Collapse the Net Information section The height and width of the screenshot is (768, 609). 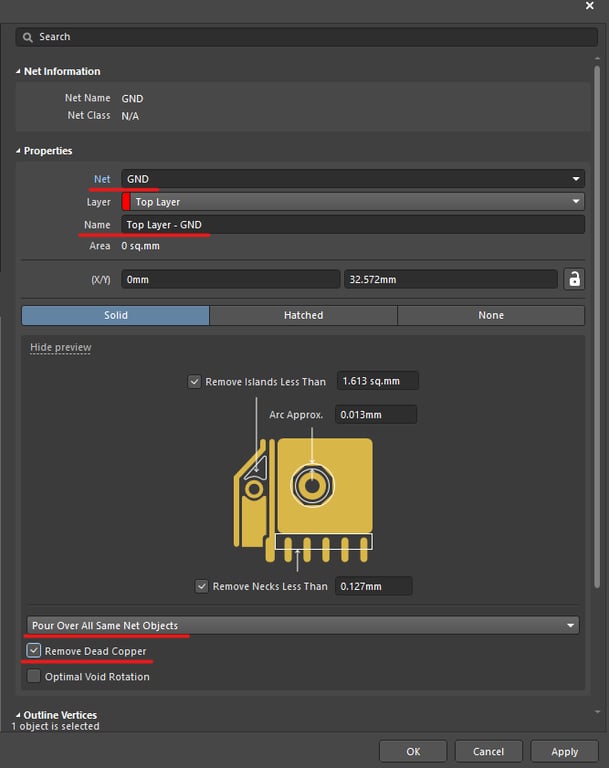[18, 72]
